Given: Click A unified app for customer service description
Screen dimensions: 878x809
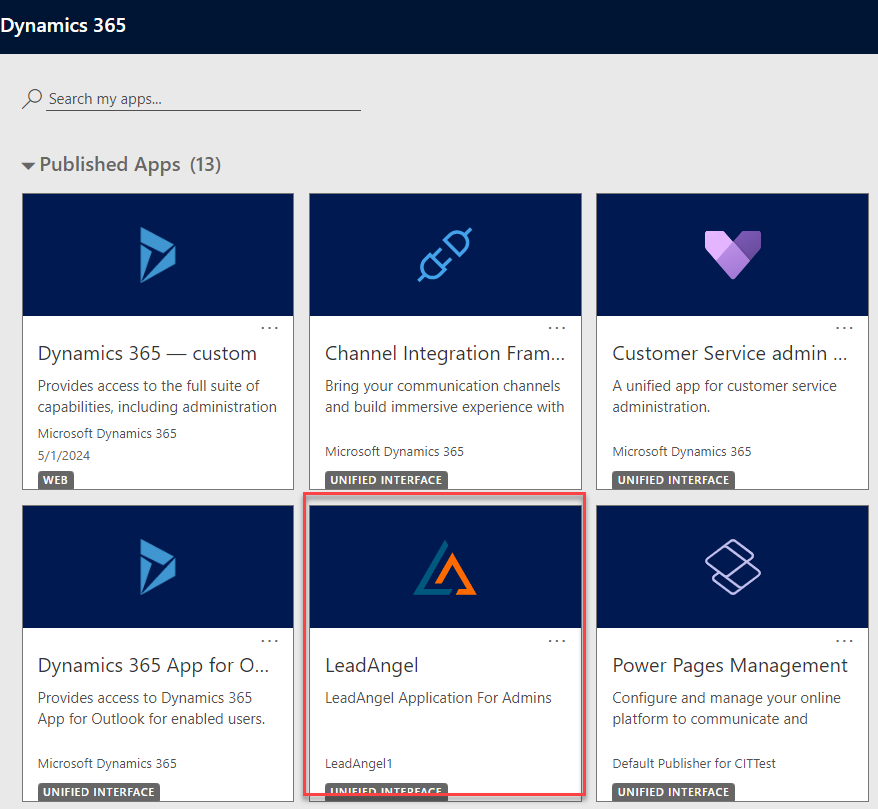Looking at the screenshot, I should (724, 396).
